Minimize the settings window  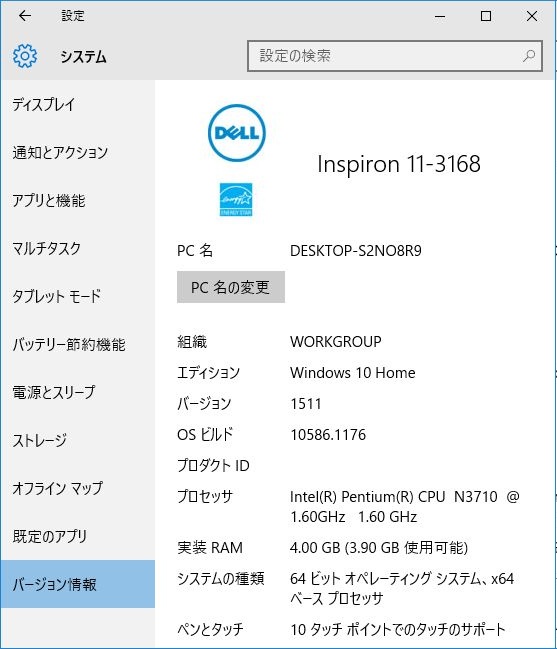(x=440, y=16)
